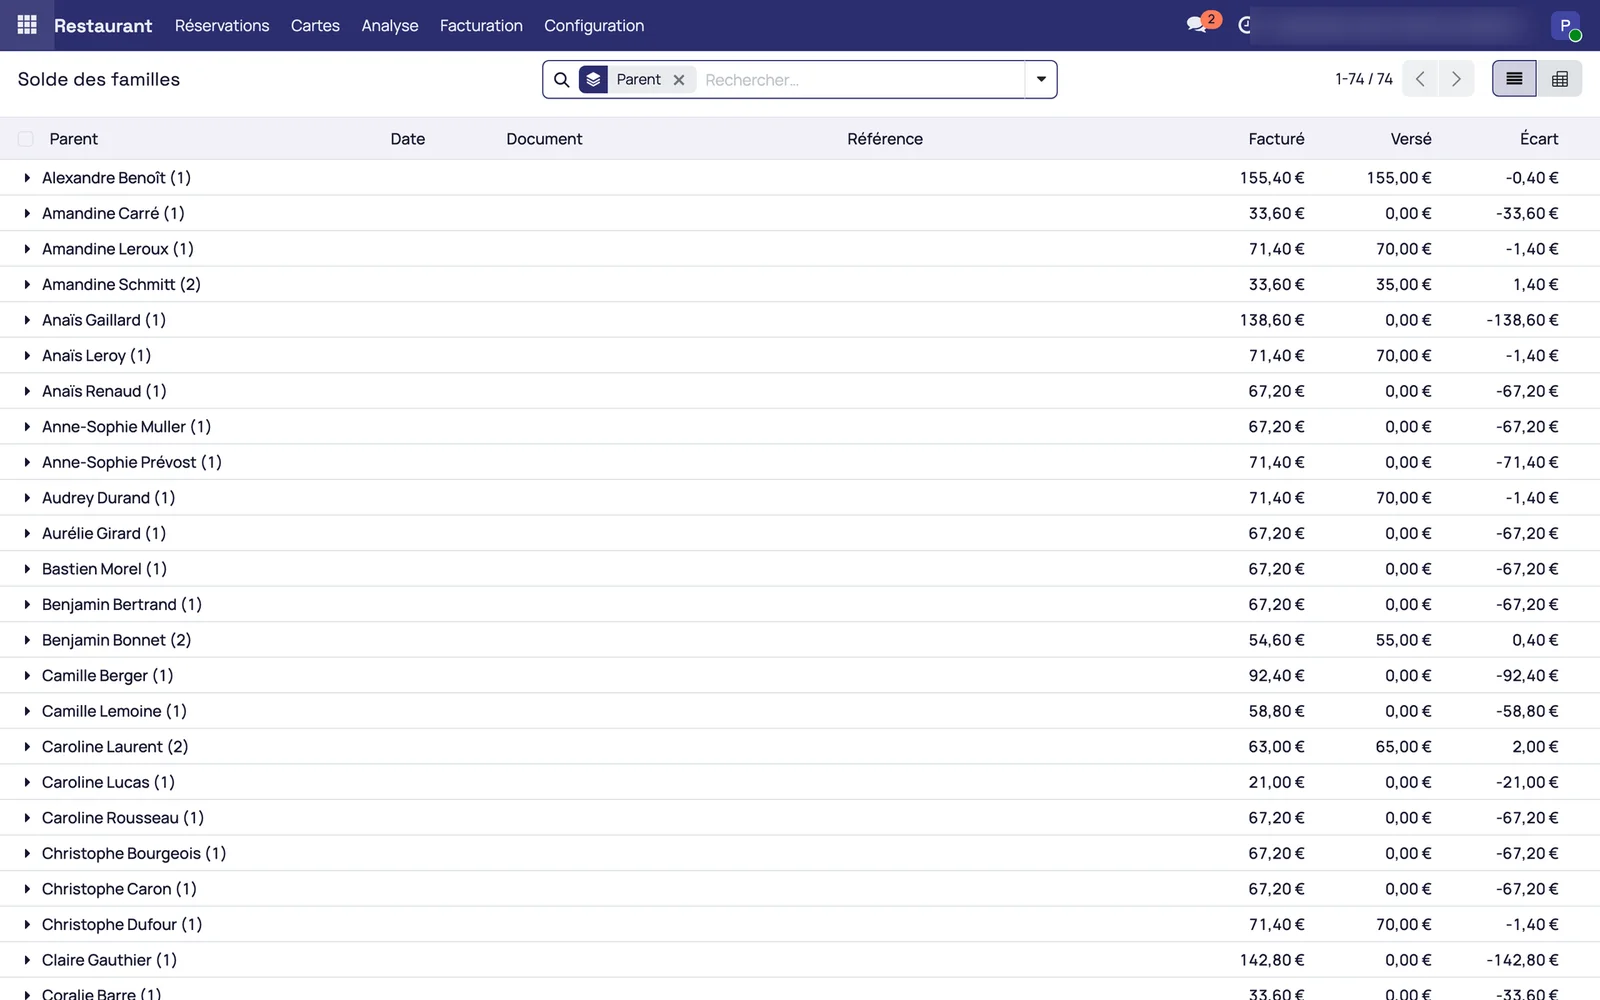
Task: Go to previous page of records
Action: pyautogui.click(x=1420, y=79)
